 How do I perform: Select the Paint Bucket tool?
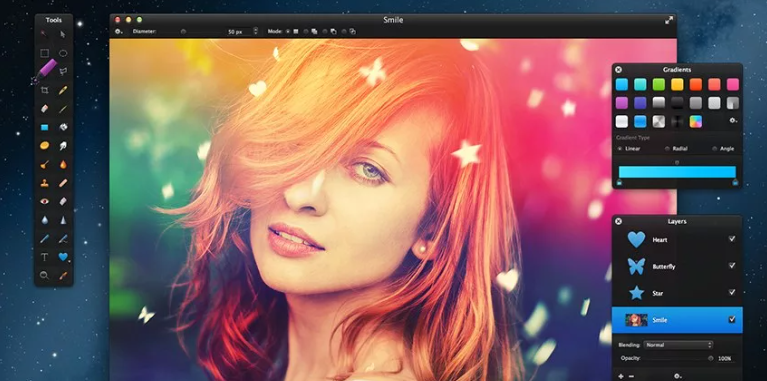[63, 127]
